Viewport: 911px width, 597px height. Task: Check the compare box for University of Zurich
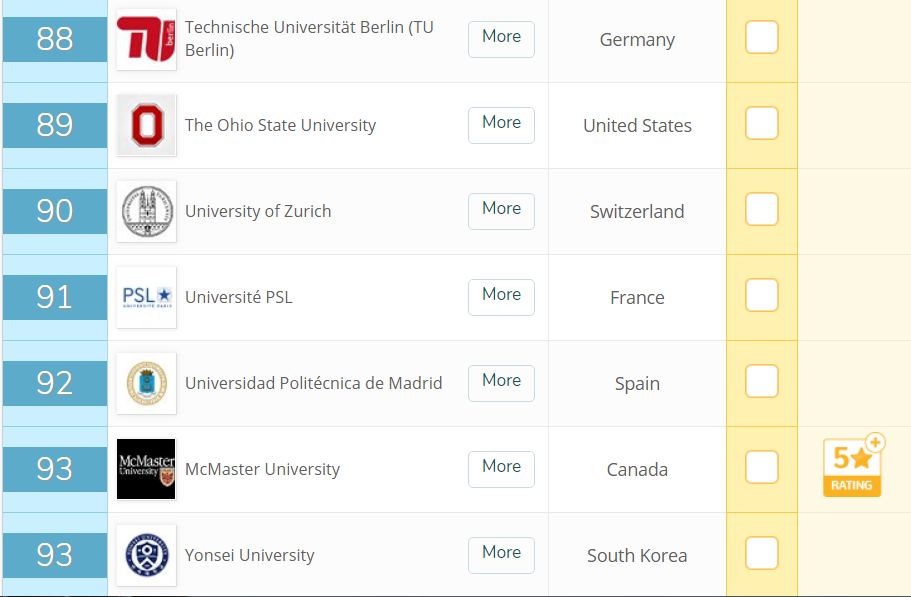[762, 209]
